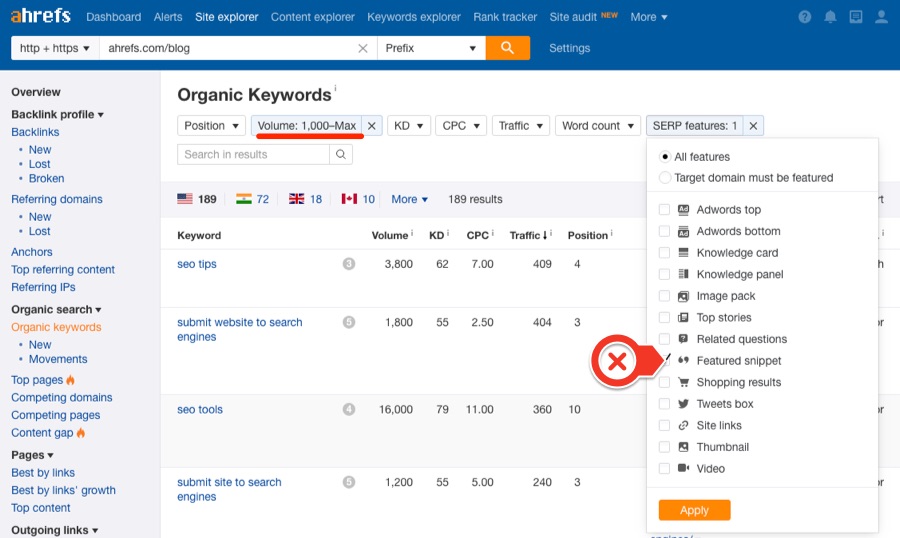
Task: Open the CPC filter dropdown
Action: (461, 126)
